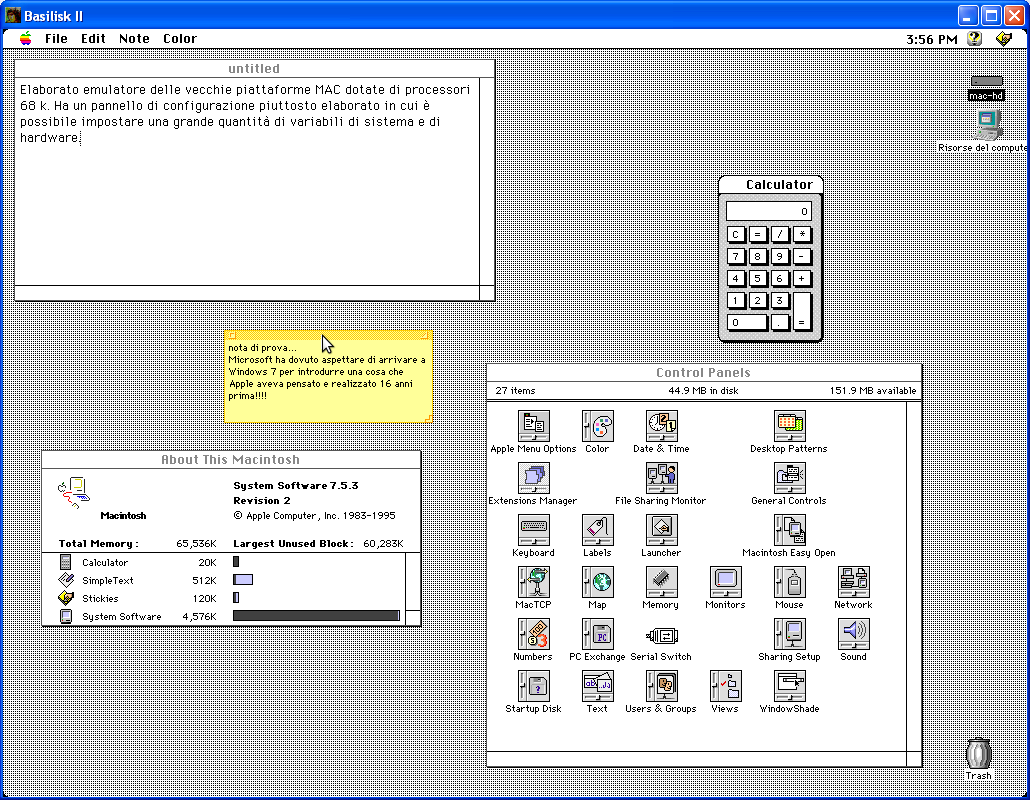Image resolution: width=1030 pixels, height=800 pixels.
Task: Click the System Software memory usage bar
Action: 316,616
